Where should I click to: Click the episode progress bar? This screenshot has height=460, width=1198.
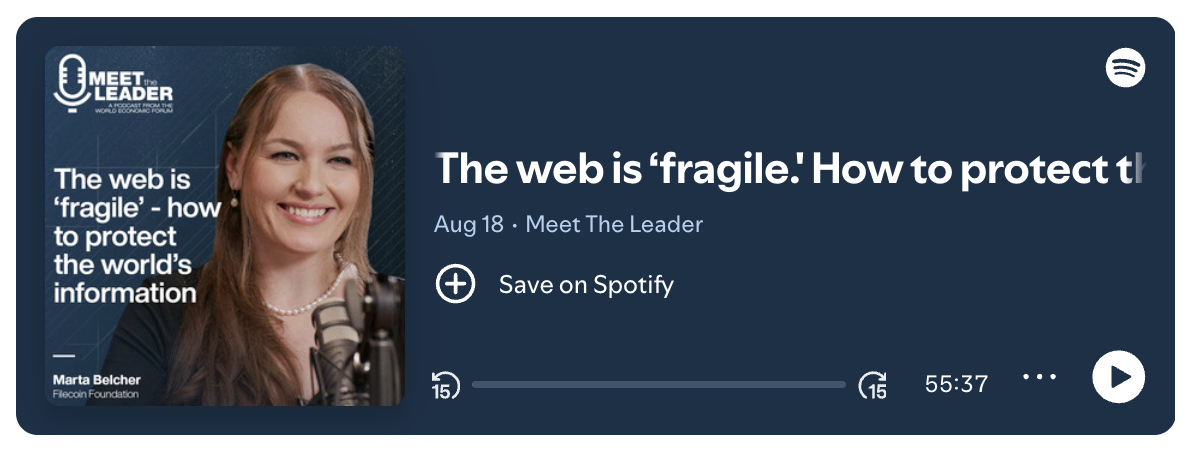pos(658,384)
